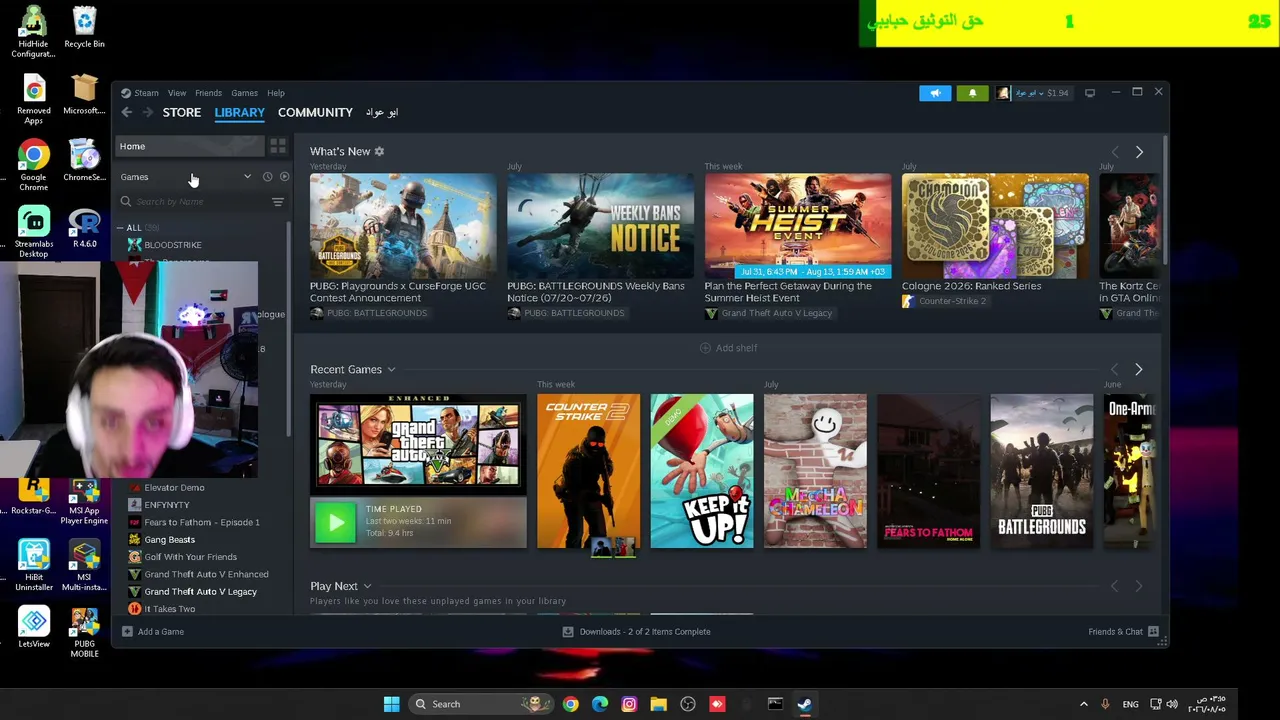The width and height of the screenshot is (1280, 720).
Task: Click the Add a Game plus icon
Action: pyautogui.click(x=127, y=632)
